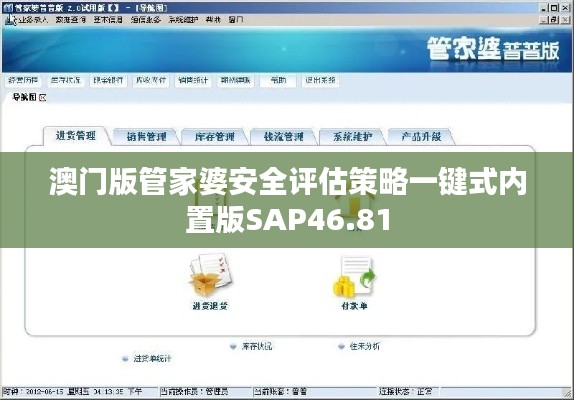Screen dimensions: 574x400
Task: Click the 销售统计 toolbar button
Action: tap(193, 80)
